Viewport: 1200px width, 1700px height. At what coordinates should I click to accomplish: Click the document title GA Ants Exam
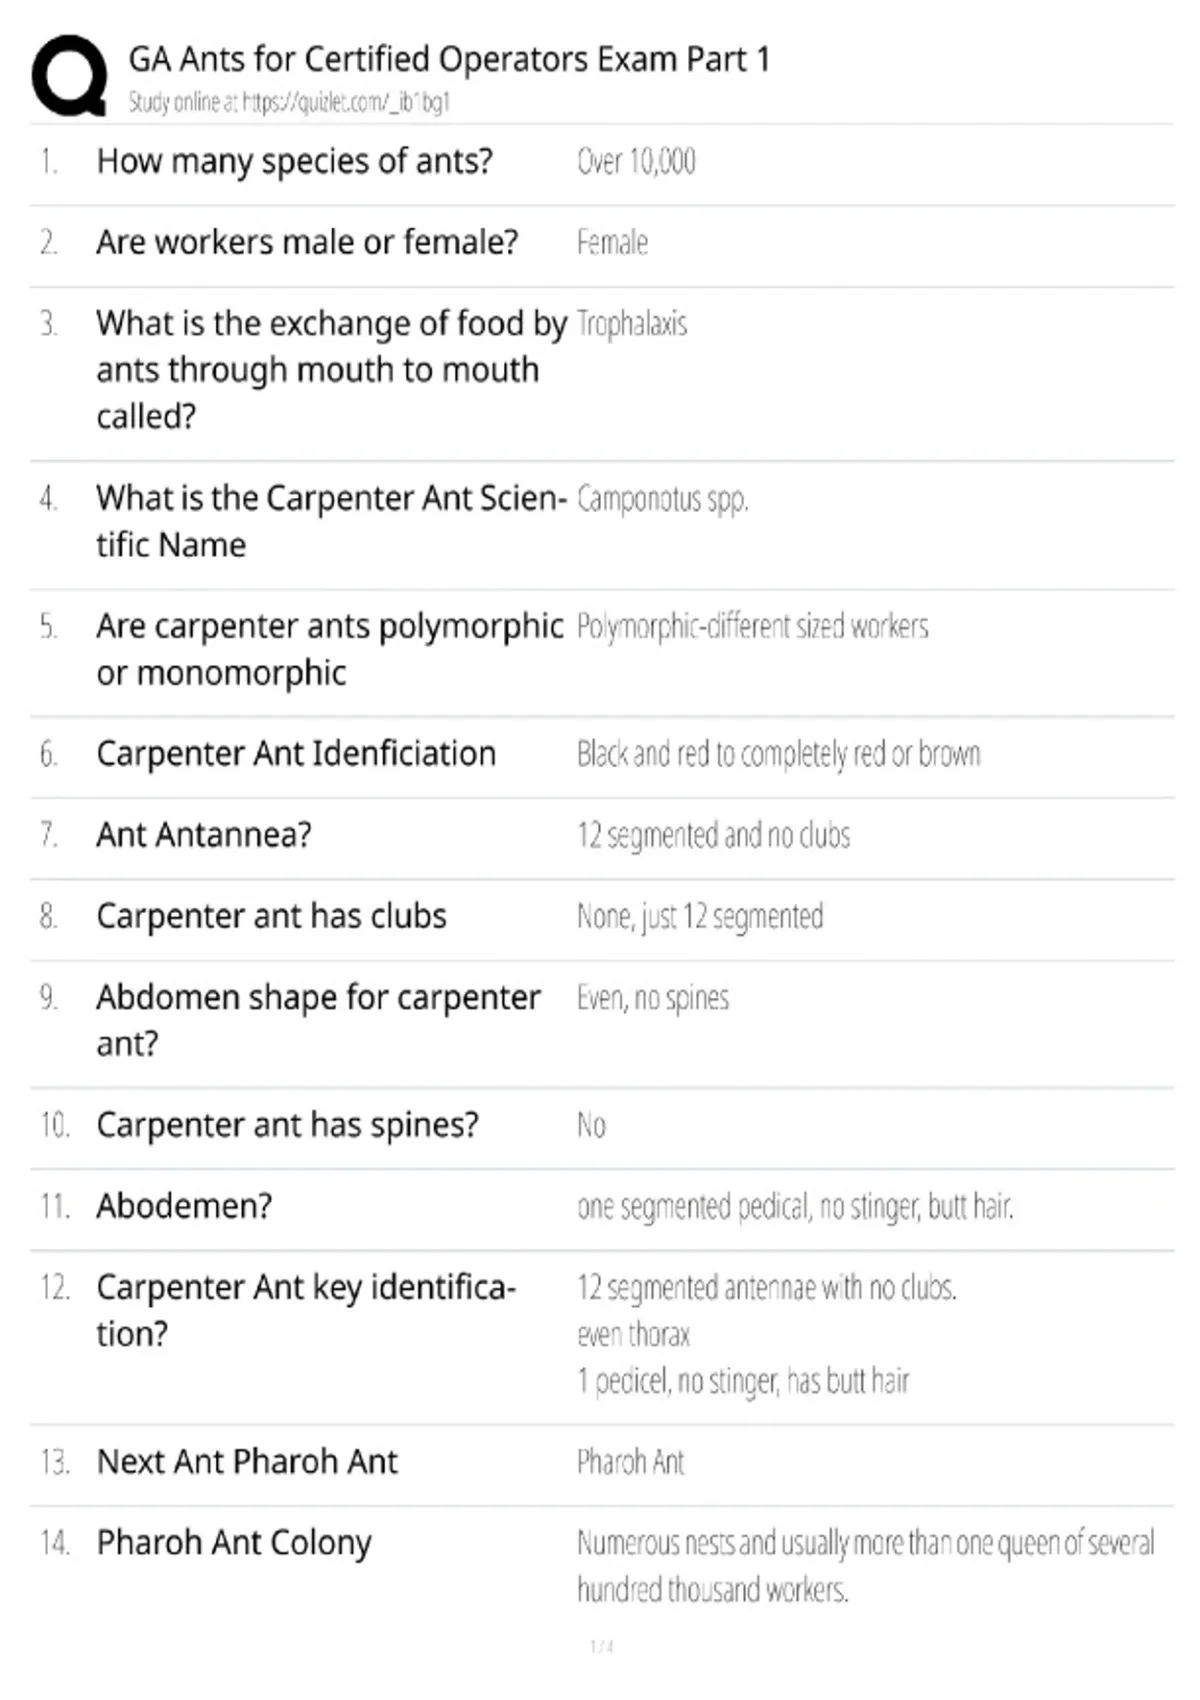click(x=449, y=59)
